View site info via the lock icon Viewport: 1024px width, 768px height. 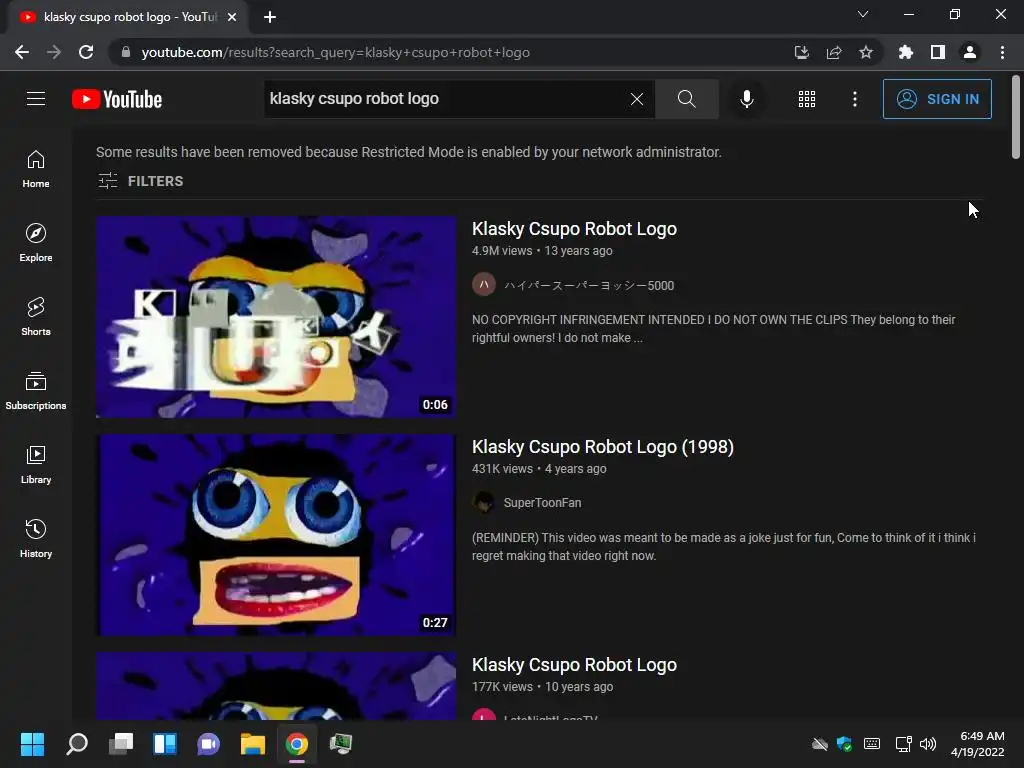coord(126,52)
